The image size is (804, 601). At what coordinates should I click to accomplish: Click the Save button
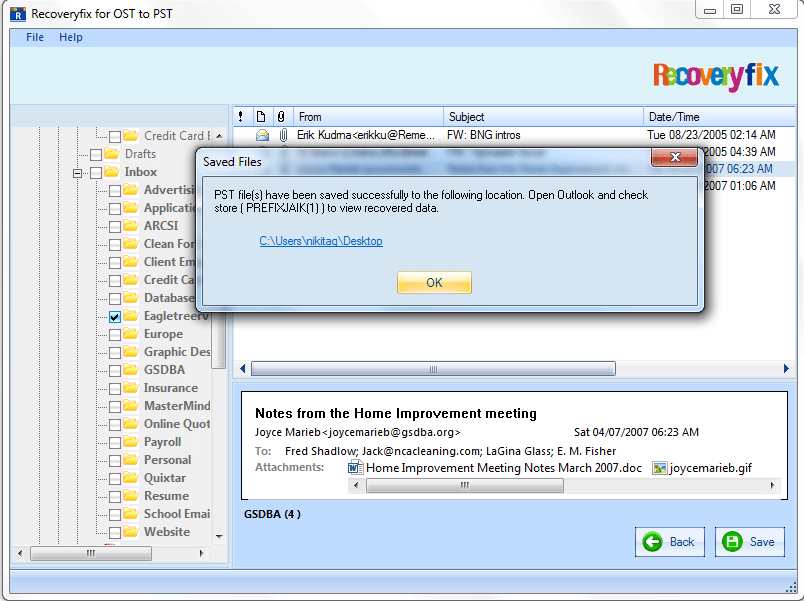pyautogui.click(x=750, y=542)
